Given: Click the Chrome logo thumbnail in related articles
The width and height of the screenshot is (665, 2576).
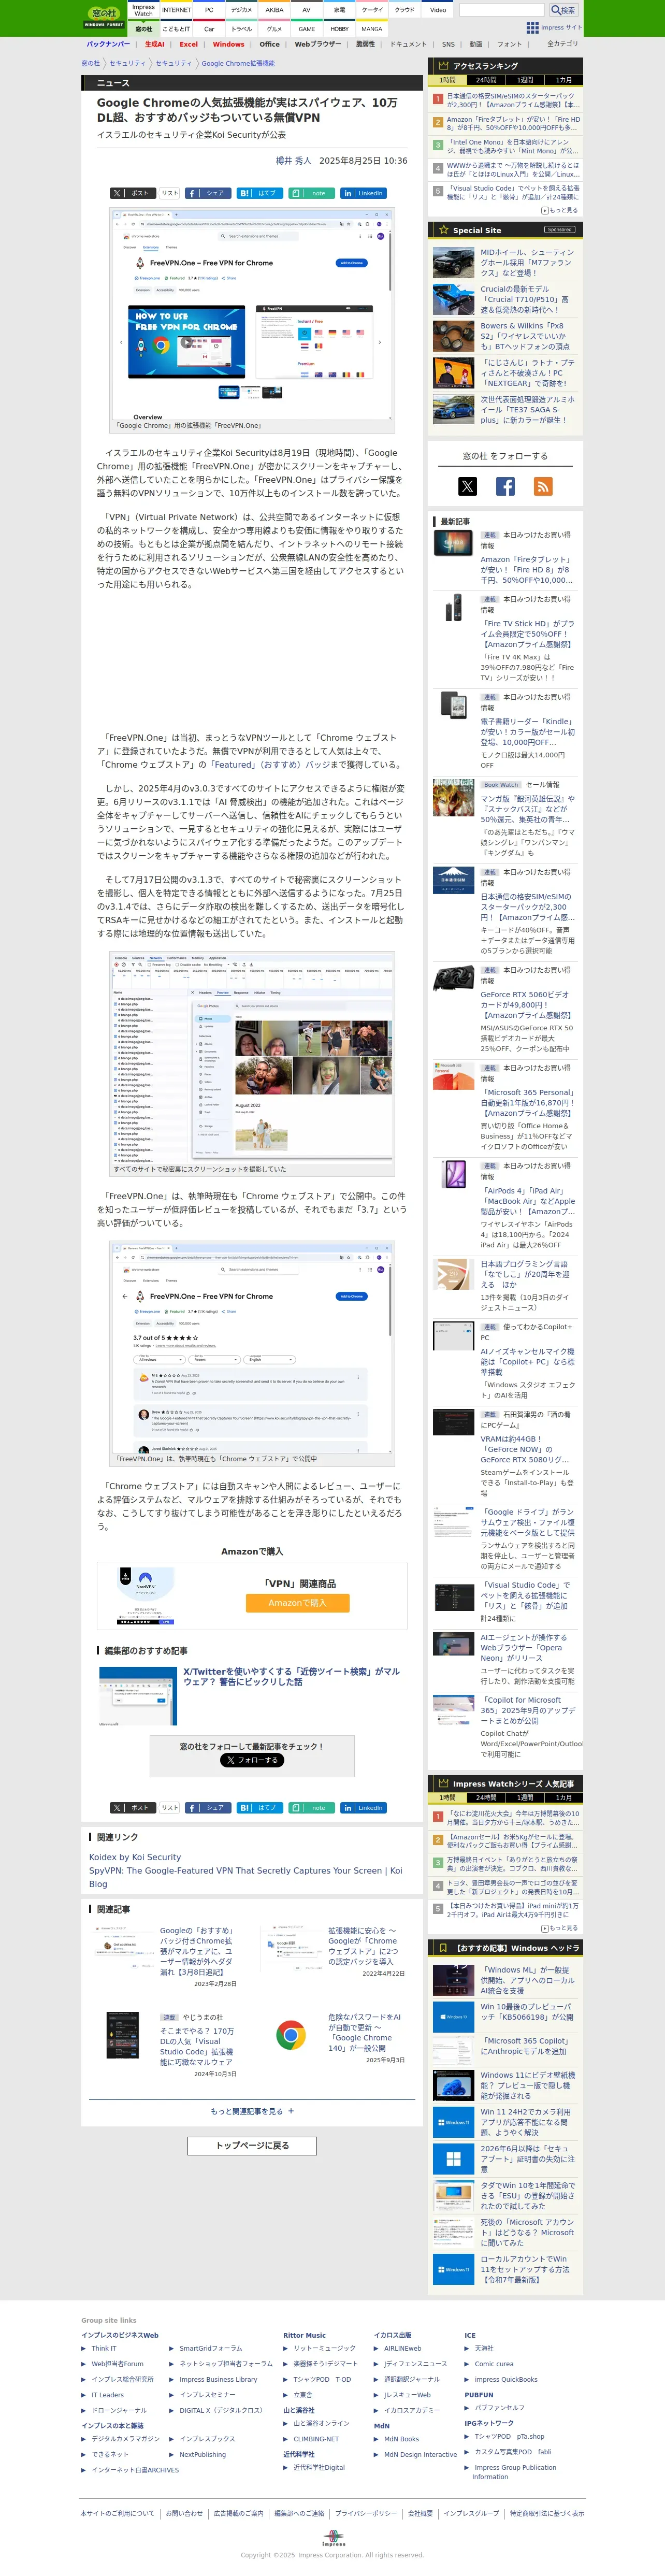Looking at the screenshot, I should [x=291, y=2034].
